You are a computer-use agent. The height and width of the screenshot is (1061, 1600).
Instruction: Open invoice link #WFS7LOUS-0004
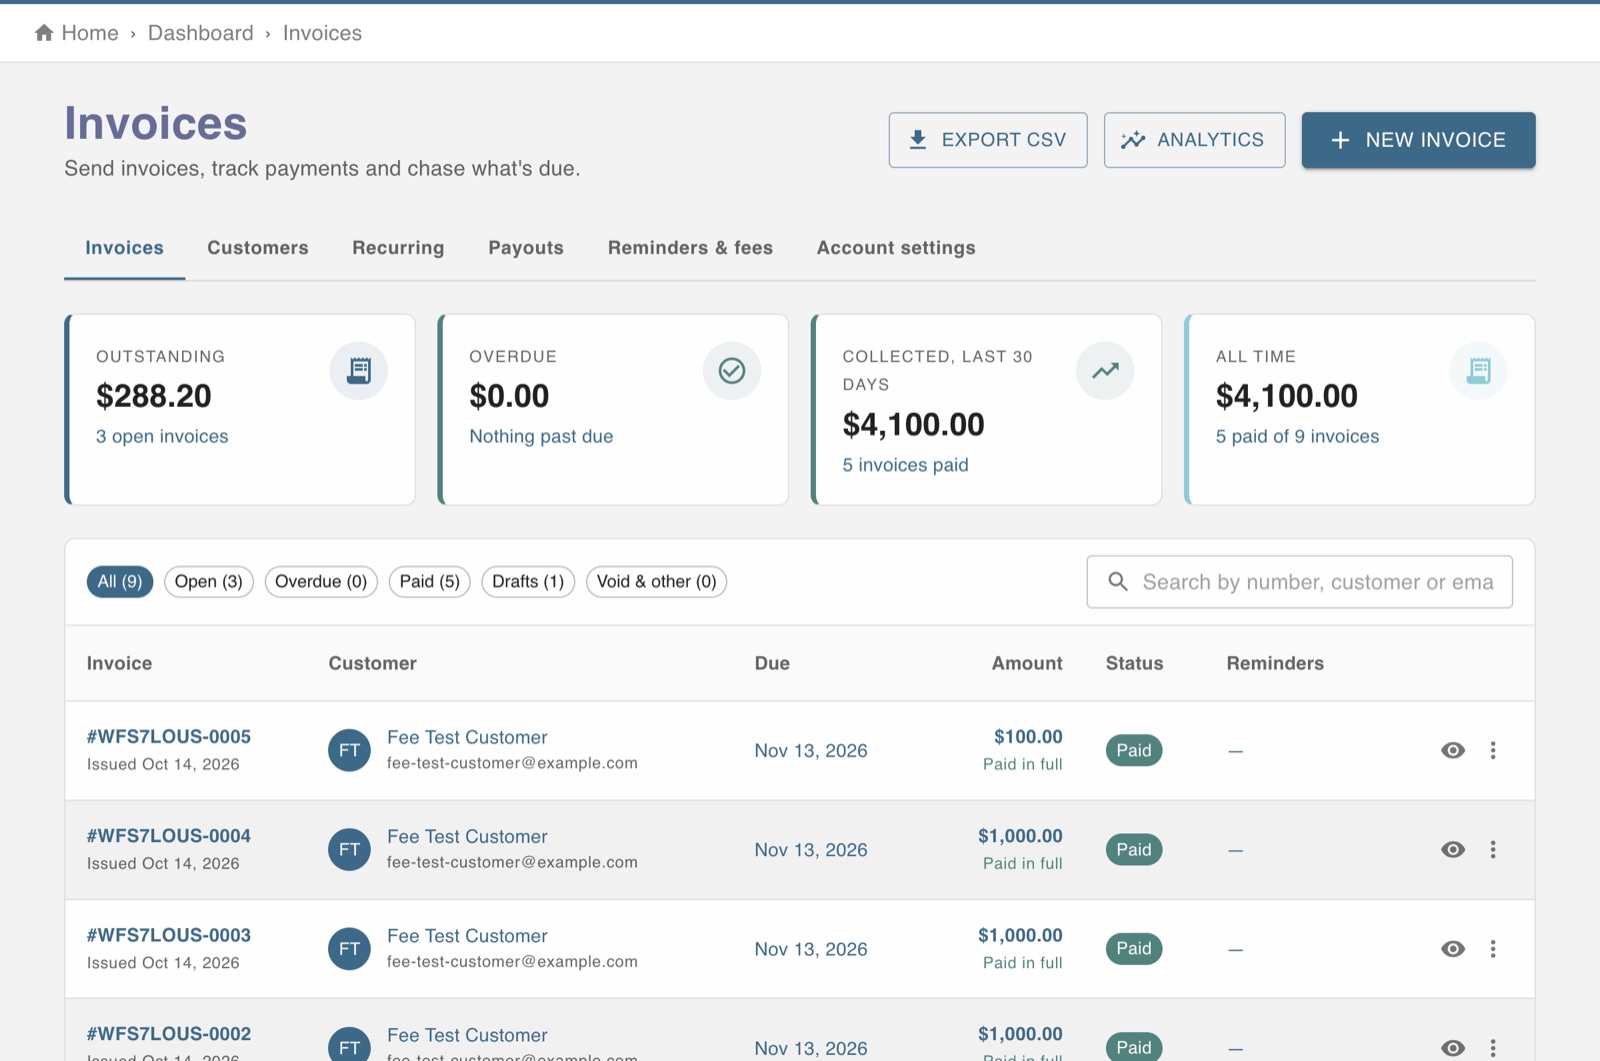[169, 835]
